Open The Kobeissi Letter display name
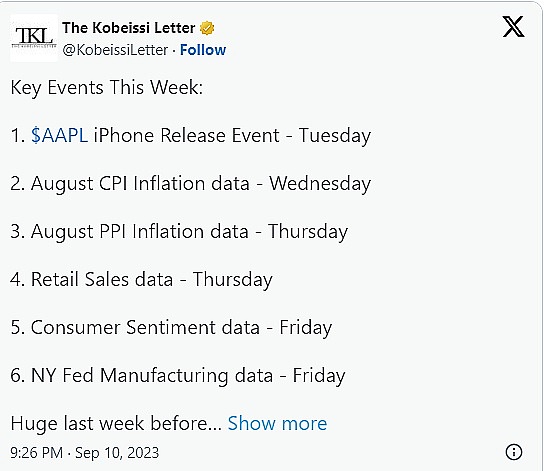The height and width of the screenshot is (471, 545). pos(129,28)
